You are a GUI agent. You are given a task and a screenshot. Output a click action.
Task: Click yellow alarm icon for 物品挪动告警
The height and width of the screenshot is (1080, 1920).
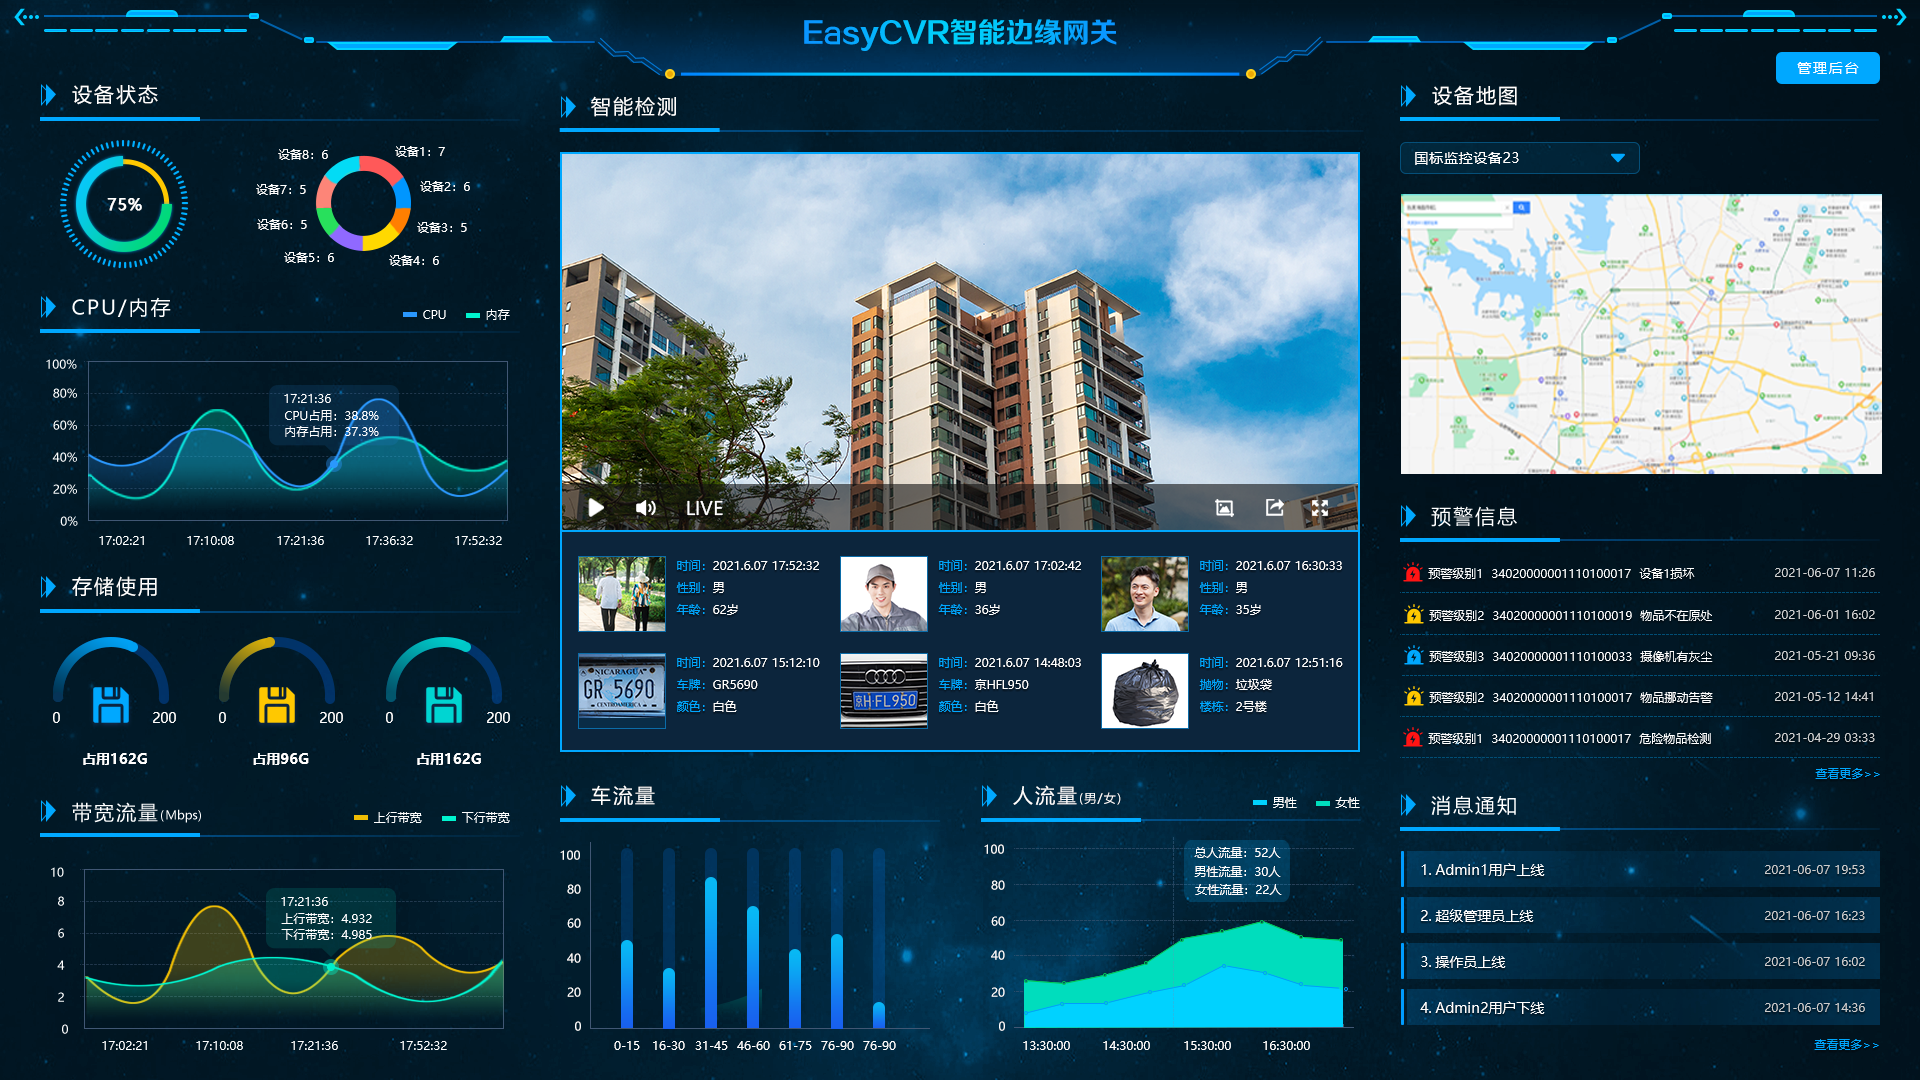(1412, 697)
